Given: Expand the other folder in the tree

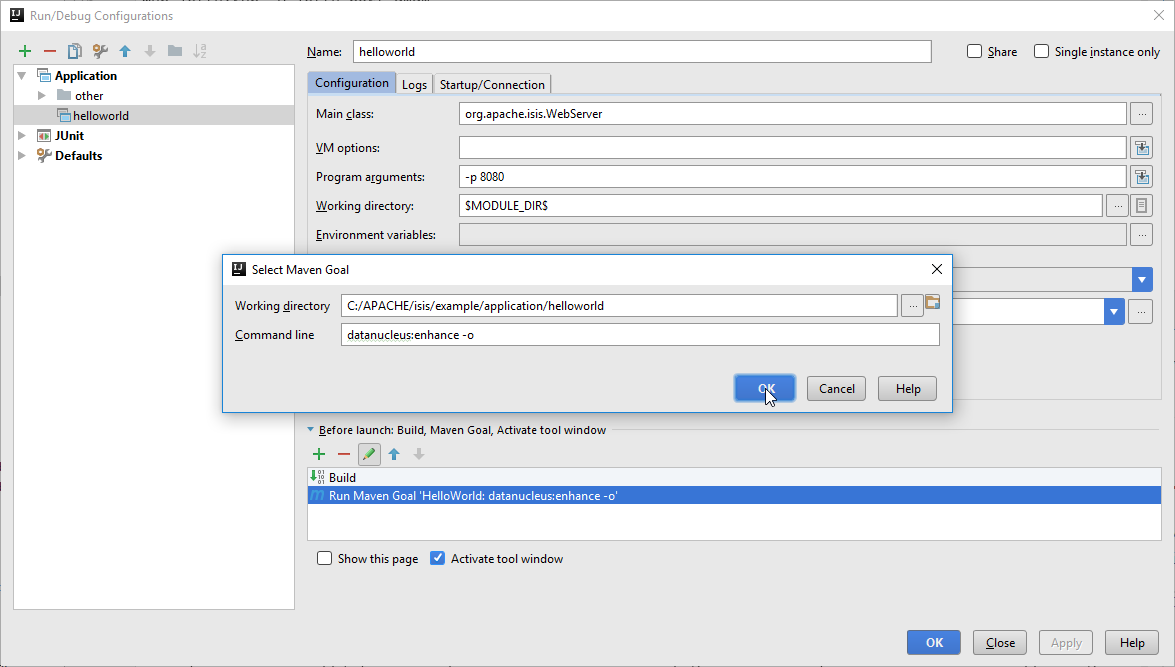Looking at the screenshot, I should tap(42, 95).
